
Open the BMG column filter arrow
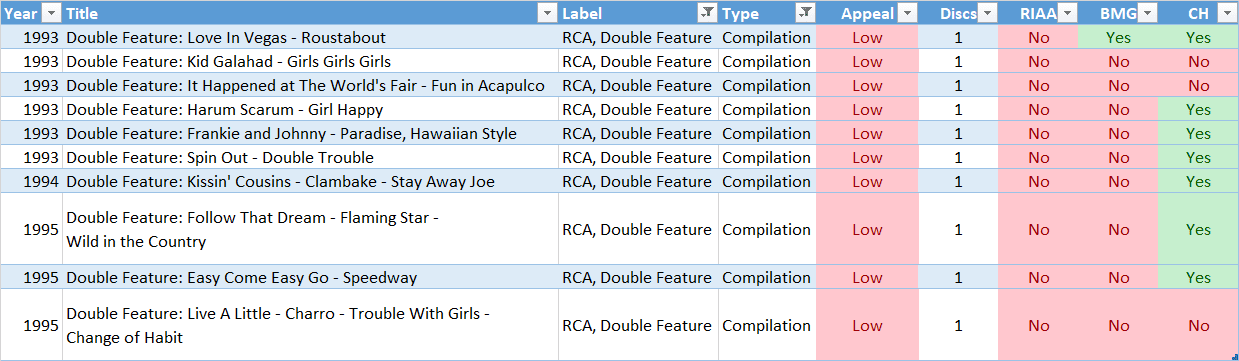click(1147, 13)
